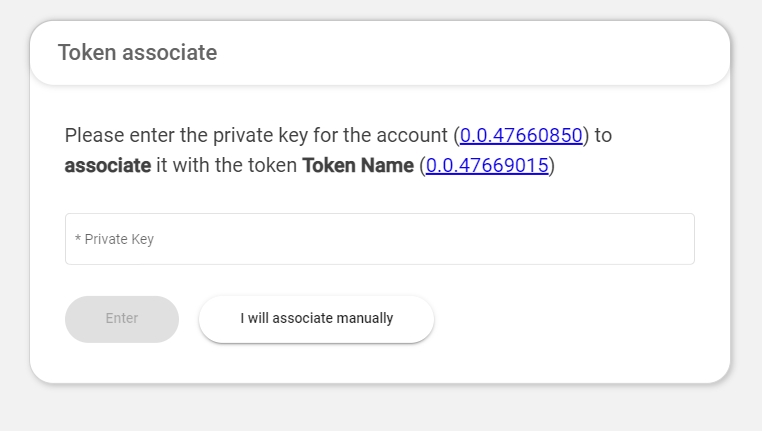This screenshot has width=762, height=431.
Task: Click the gap between Enter and the manual button
Action: (189, 319)
